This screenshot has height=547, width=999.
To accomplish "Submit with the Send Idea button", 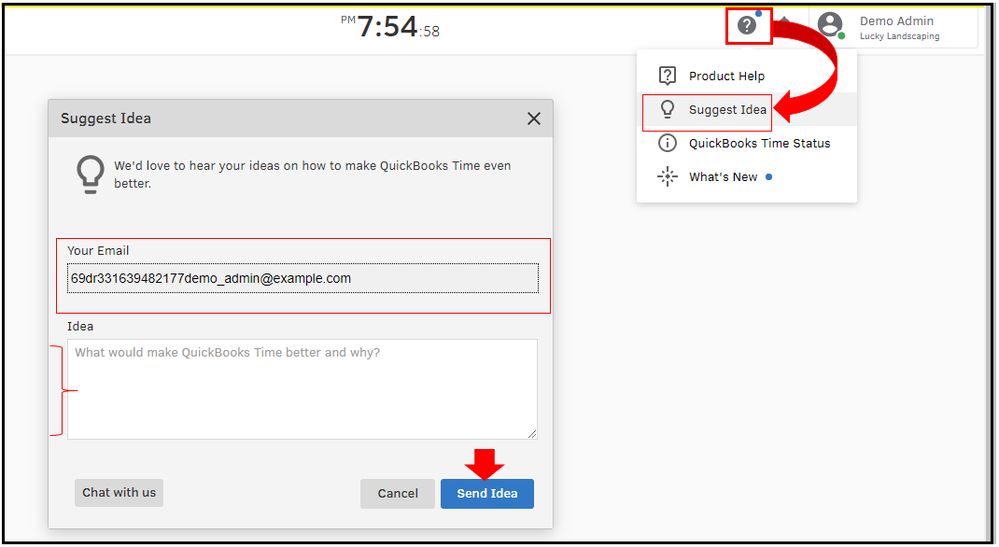I will (487, 494).
